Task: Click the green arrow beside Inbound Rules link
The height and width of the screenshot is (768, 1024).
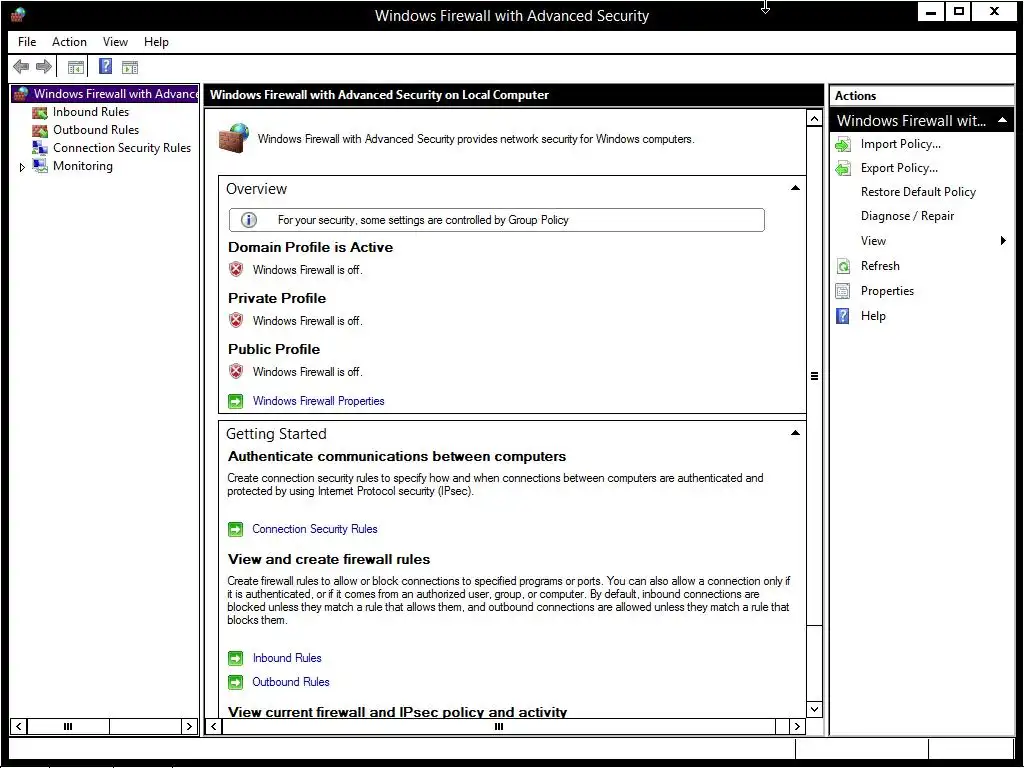Action: click(236, 658)
